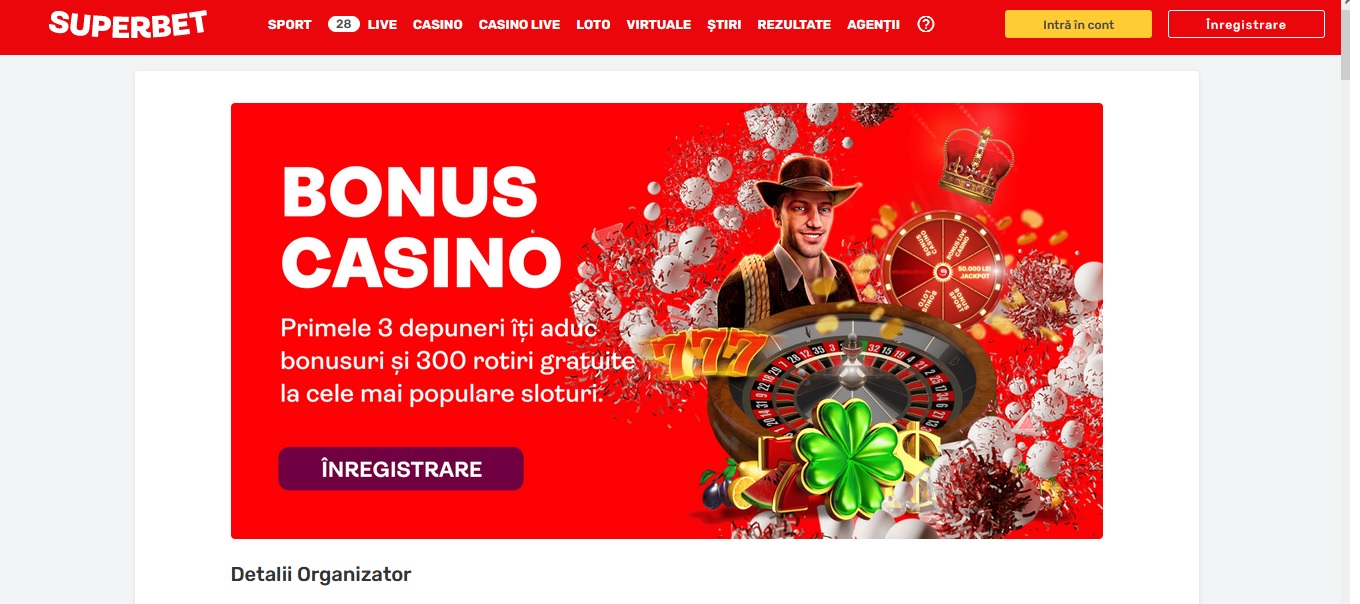Click the Bonus Casino banner image

[x=667, y=321]
